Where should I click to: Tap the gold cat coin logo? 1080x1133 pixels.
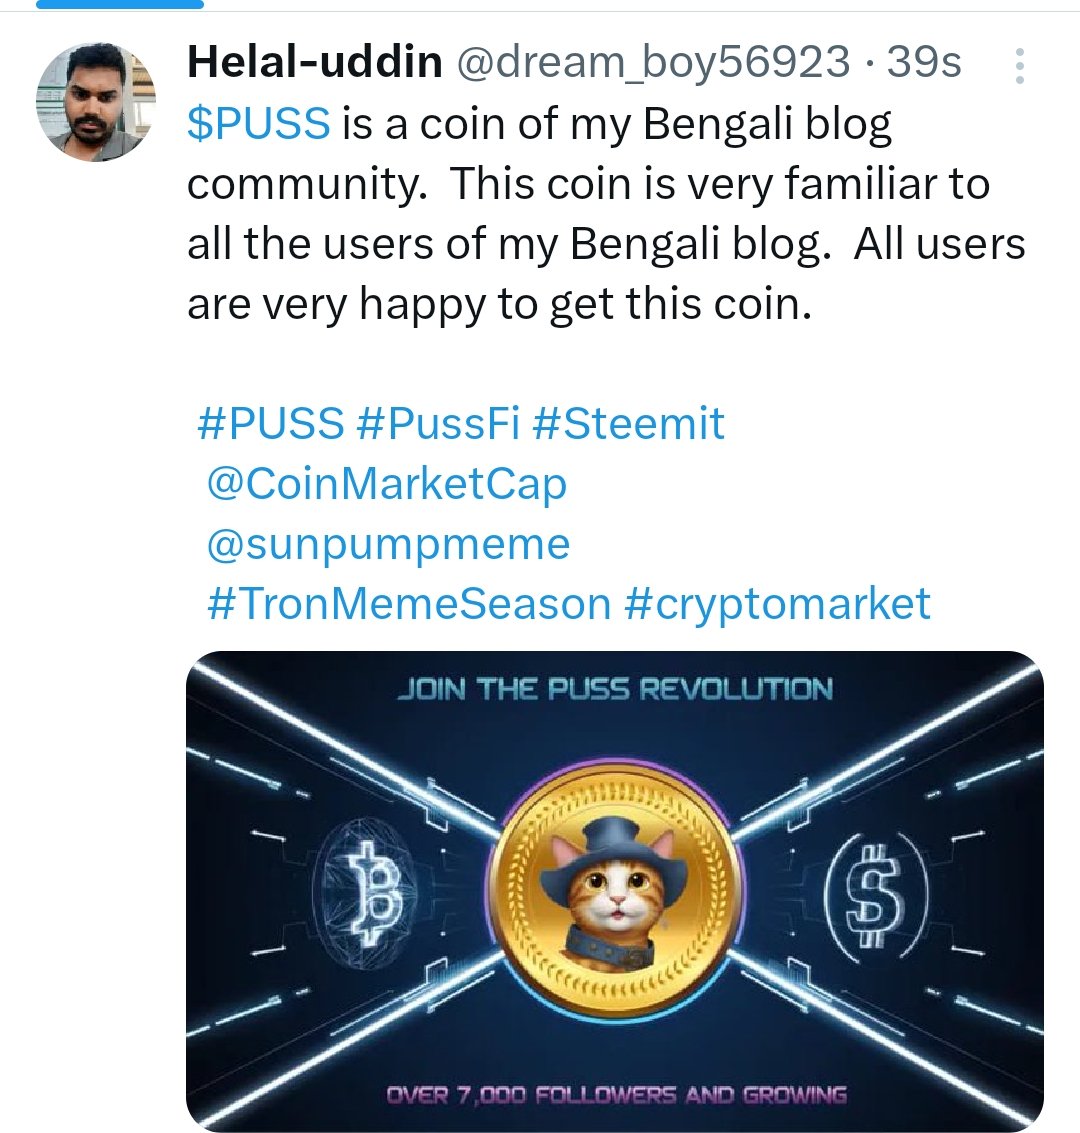[x=614, y=889]
